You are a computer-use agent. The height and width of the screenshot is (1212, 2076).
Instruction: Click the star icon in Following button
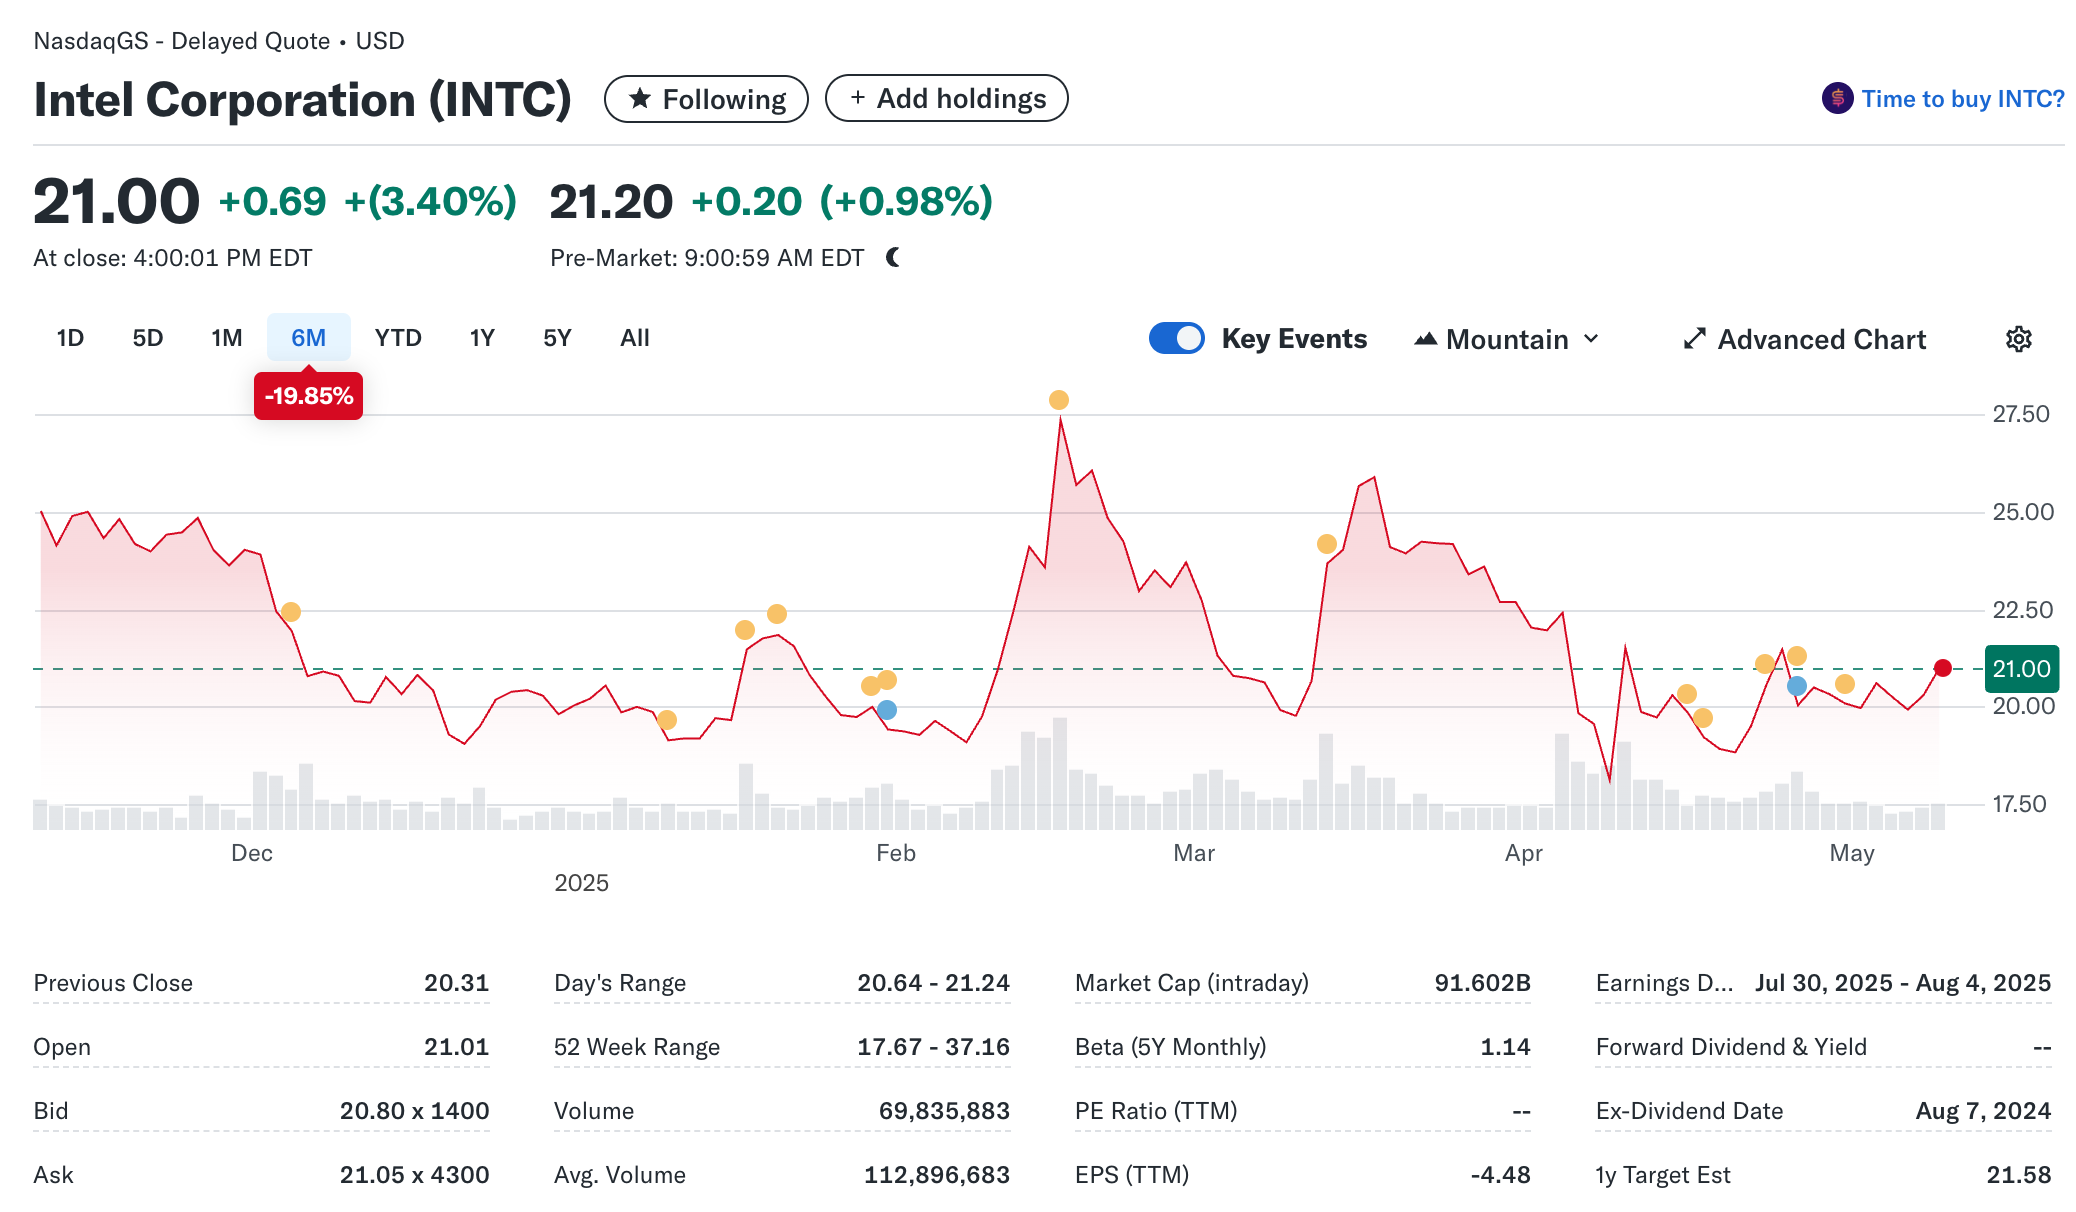[x=640, y=98]
